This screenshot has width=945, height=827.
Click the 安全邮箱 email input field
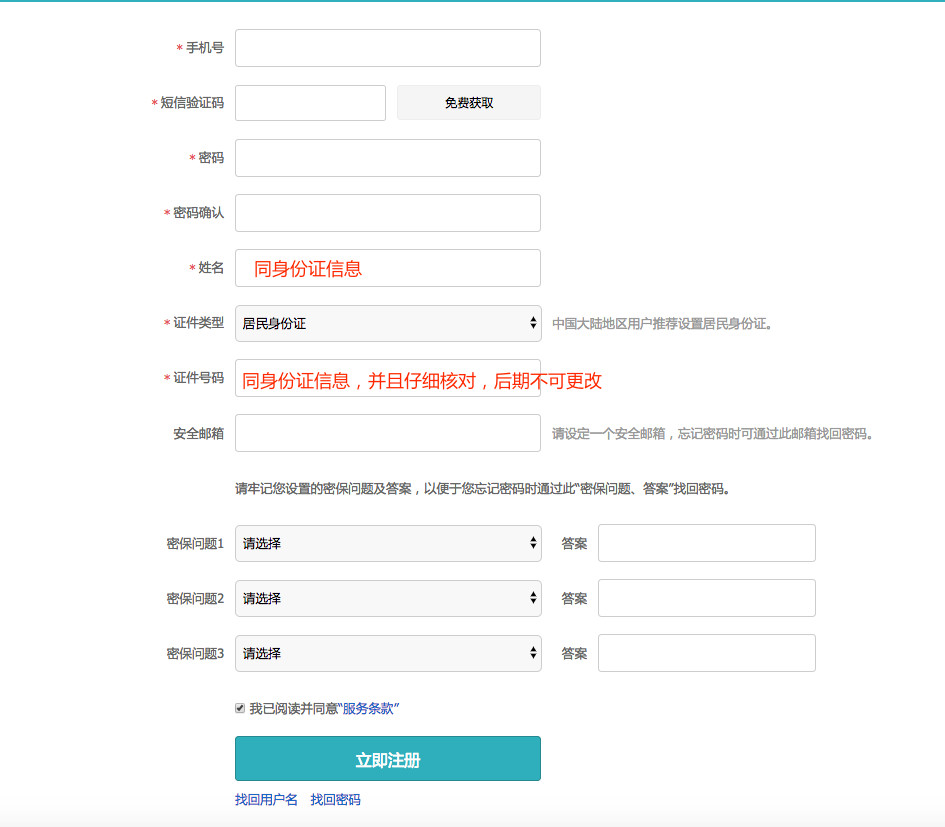click(x=387, y=432)
